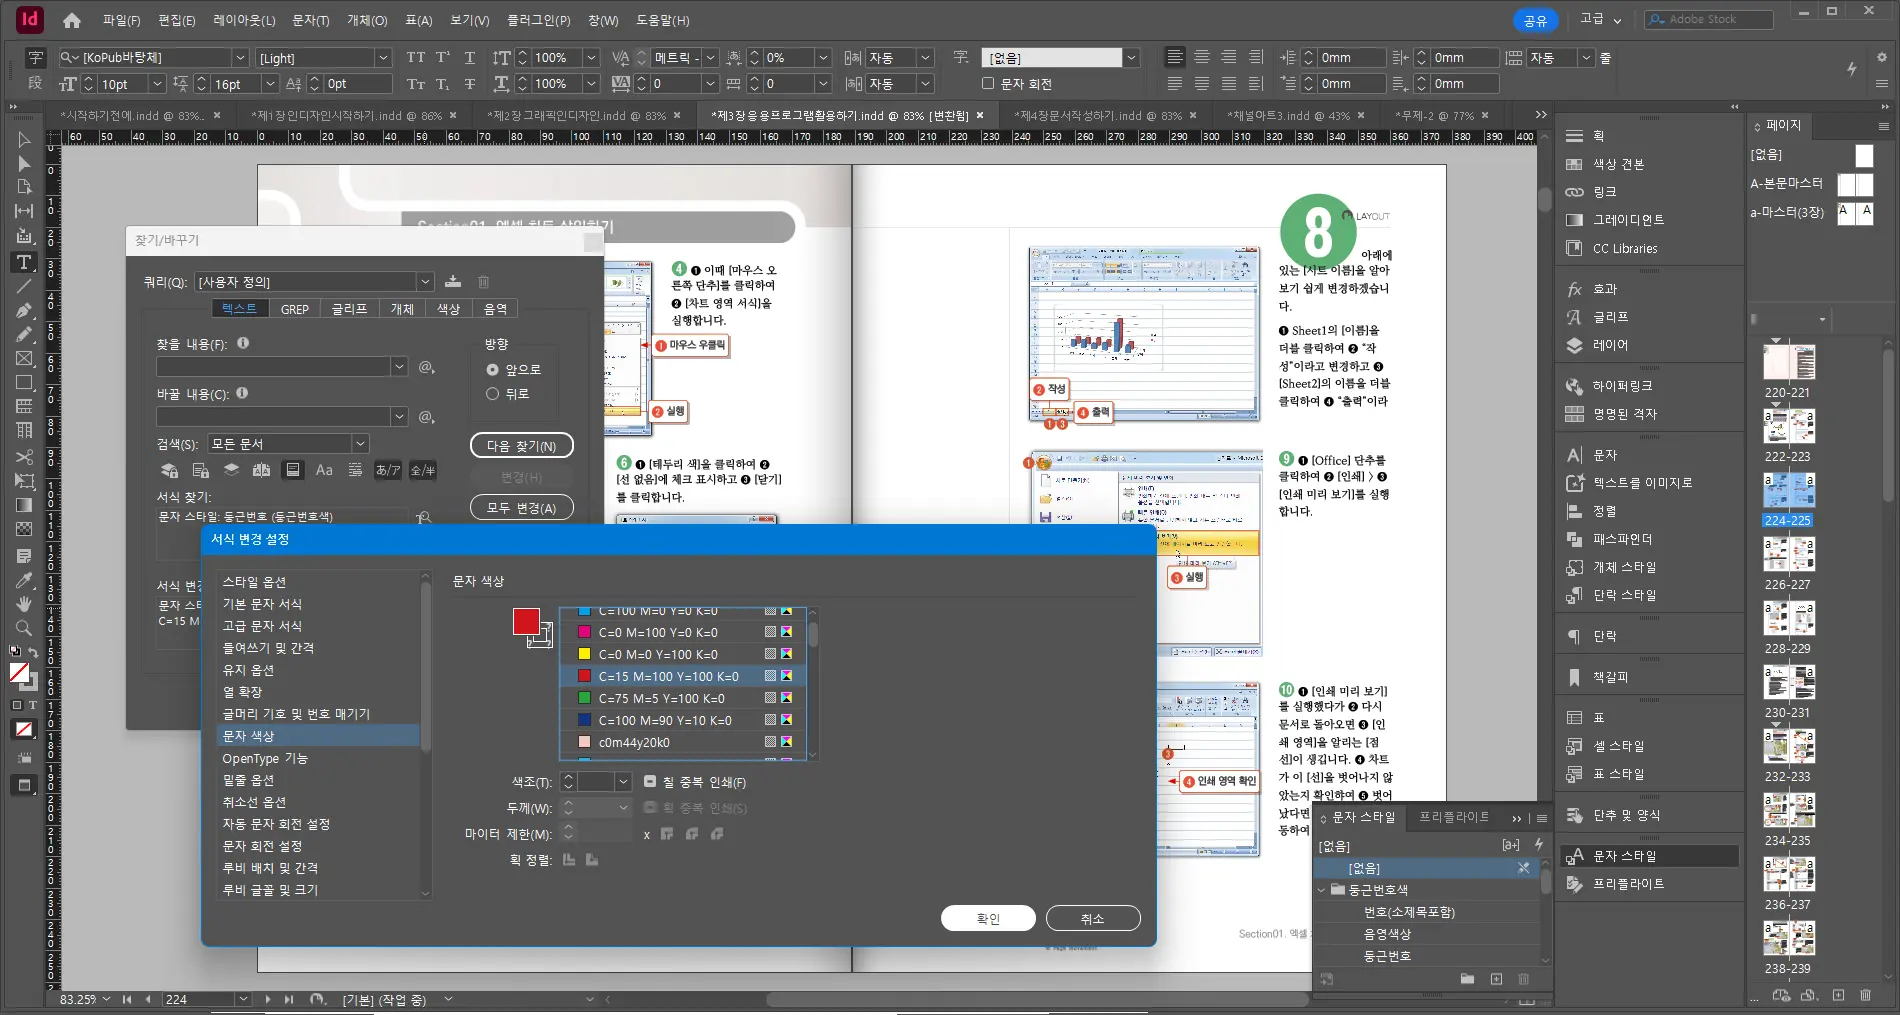1900x1015 pixels.
Task: Save query icon next to 쿼리 dropdown
Action: [453, 282]
